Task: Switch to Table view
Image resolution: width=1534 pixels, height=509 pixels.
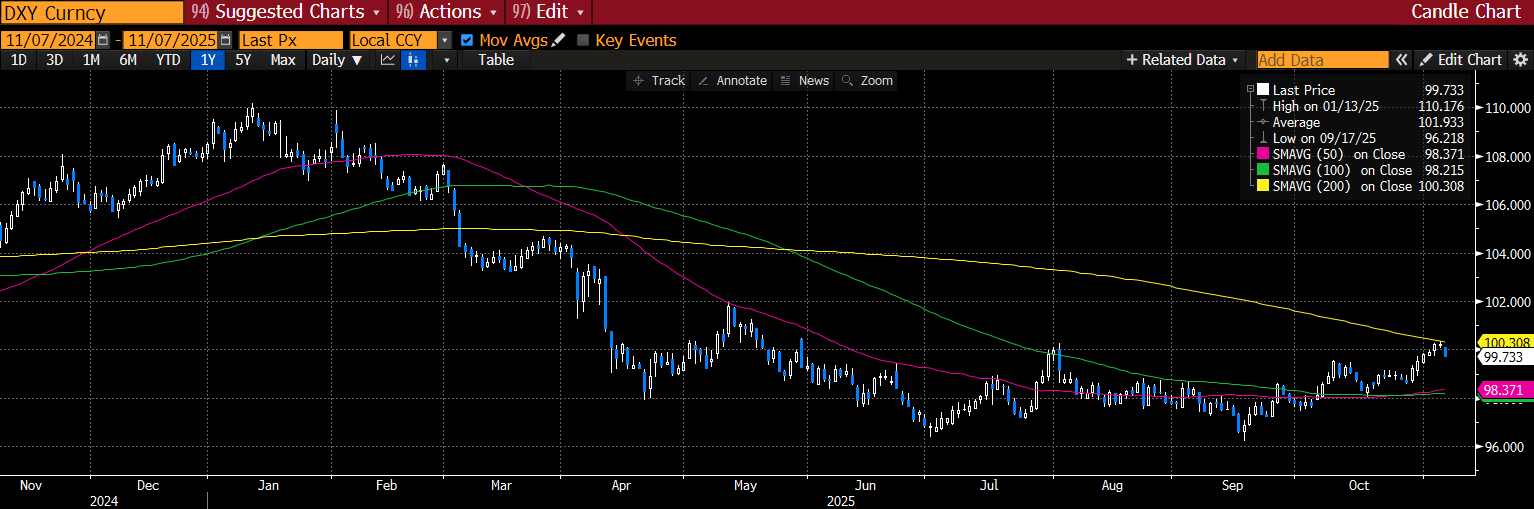Action: tap(496, 60)
